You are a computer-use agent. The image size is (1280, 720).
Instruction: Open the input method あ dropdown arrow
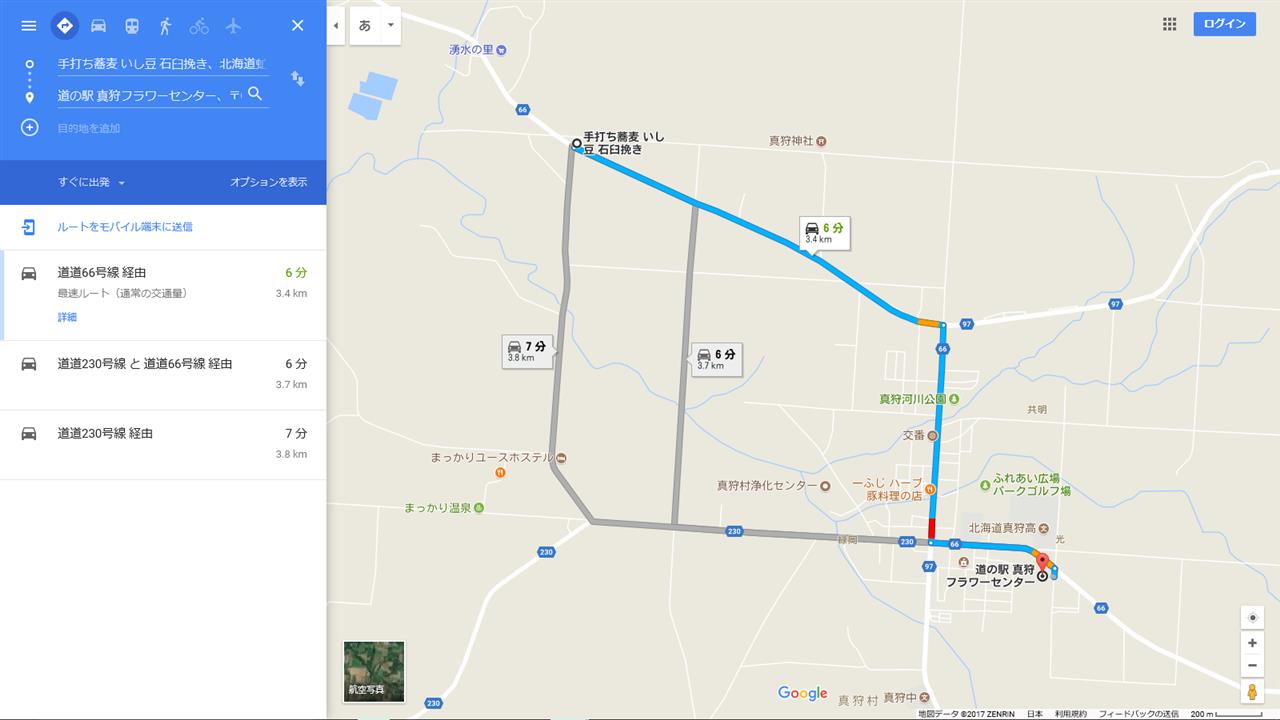coord(390,25)
